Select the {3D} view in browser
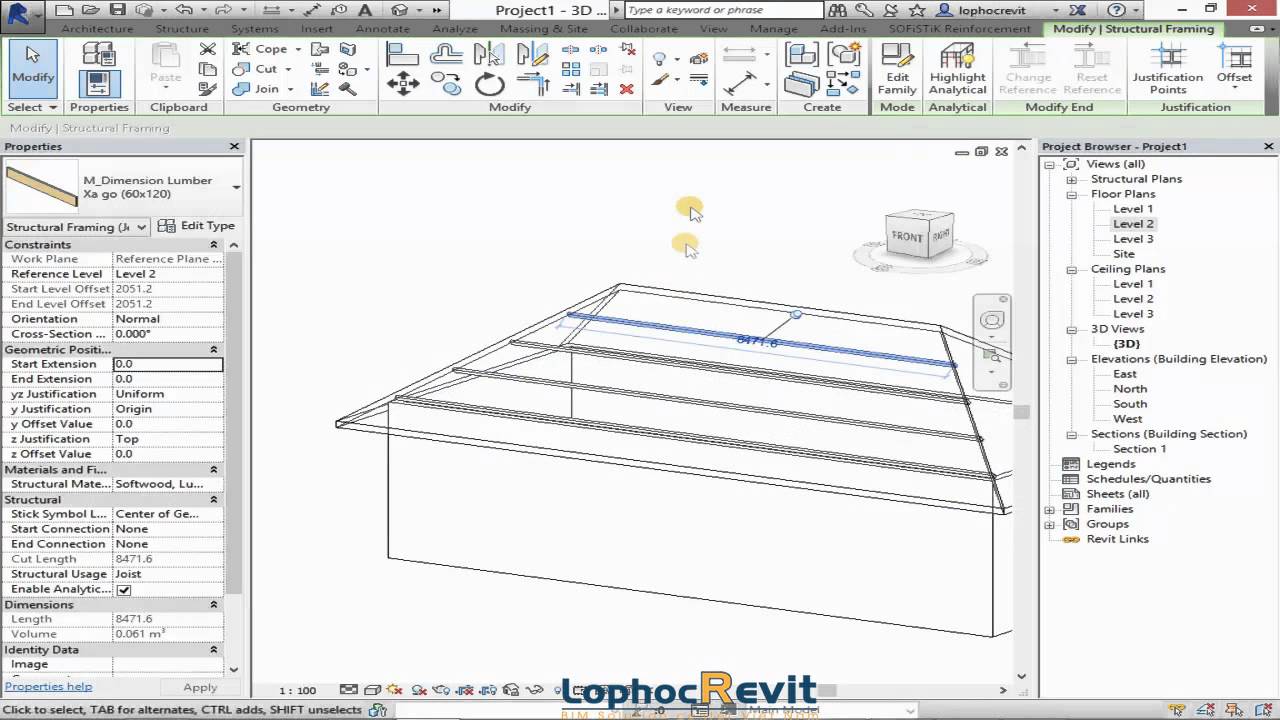Viewport: 1280px width, 720px height. coord(1126,344)
